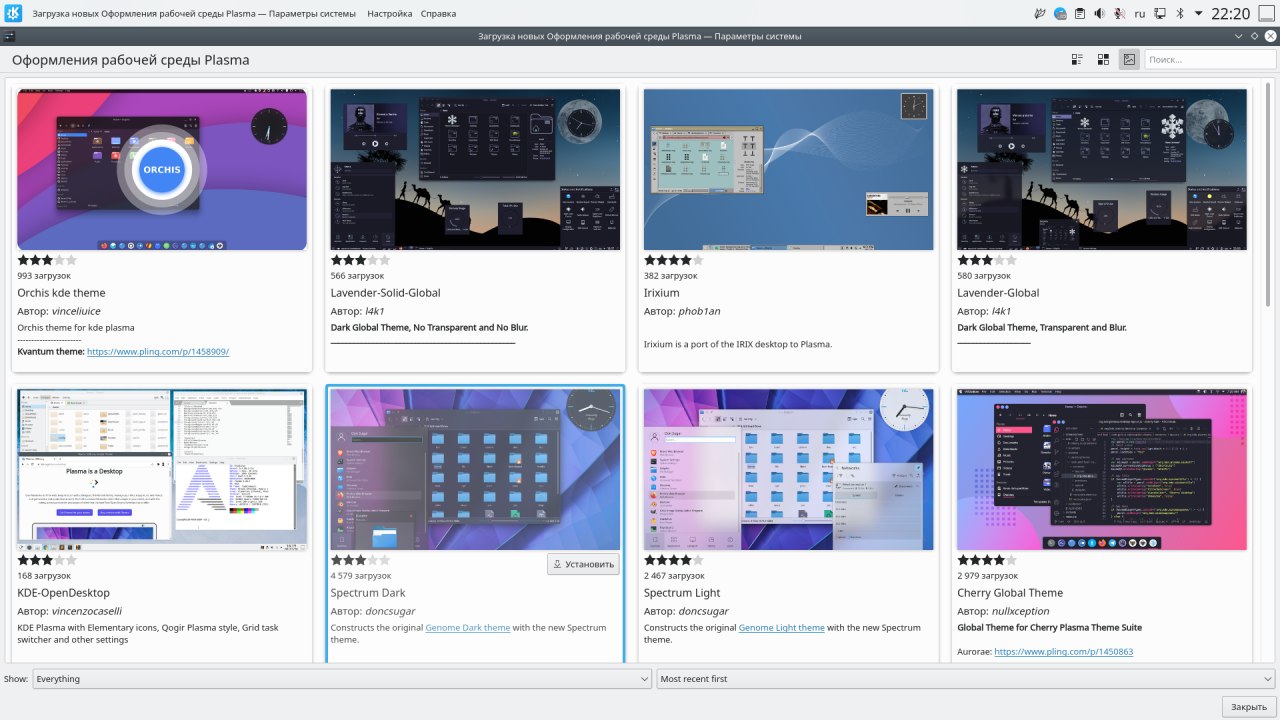Screen dimensions: 1280x720
Task: Open the Aurorae pling.com link
Action: pyautogui.click(x=1063, y=652)
